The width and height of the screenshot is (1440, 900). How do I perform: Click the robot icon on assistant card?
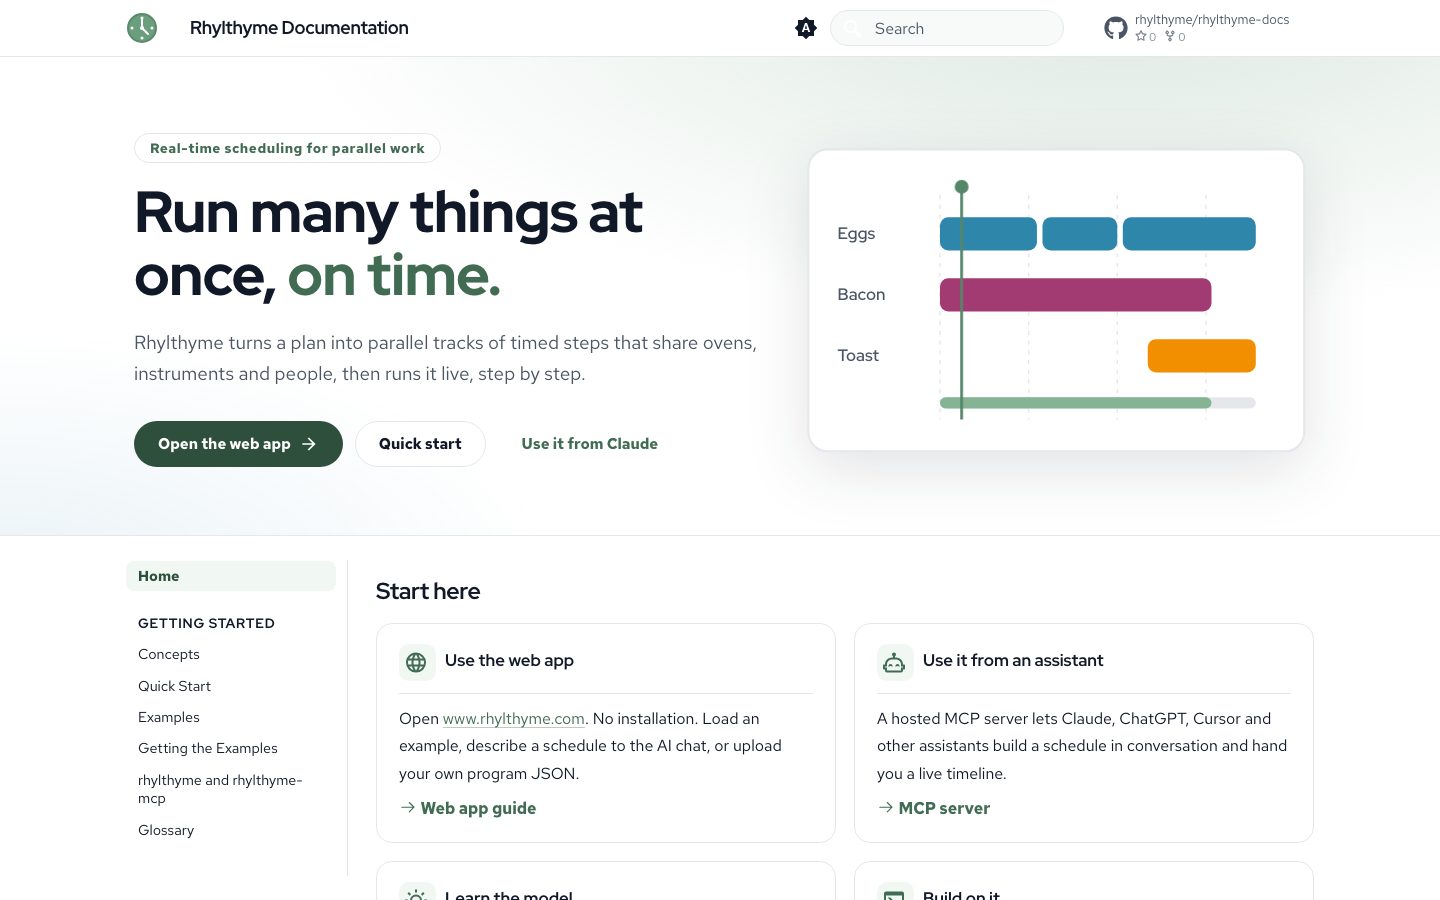895,662
